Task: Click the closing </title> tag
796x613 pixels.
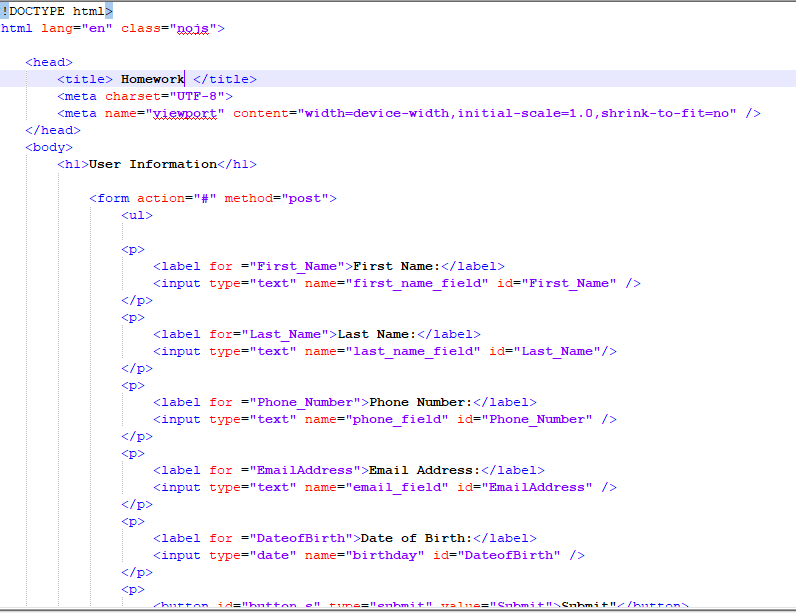Action: (x=225, y=79)
